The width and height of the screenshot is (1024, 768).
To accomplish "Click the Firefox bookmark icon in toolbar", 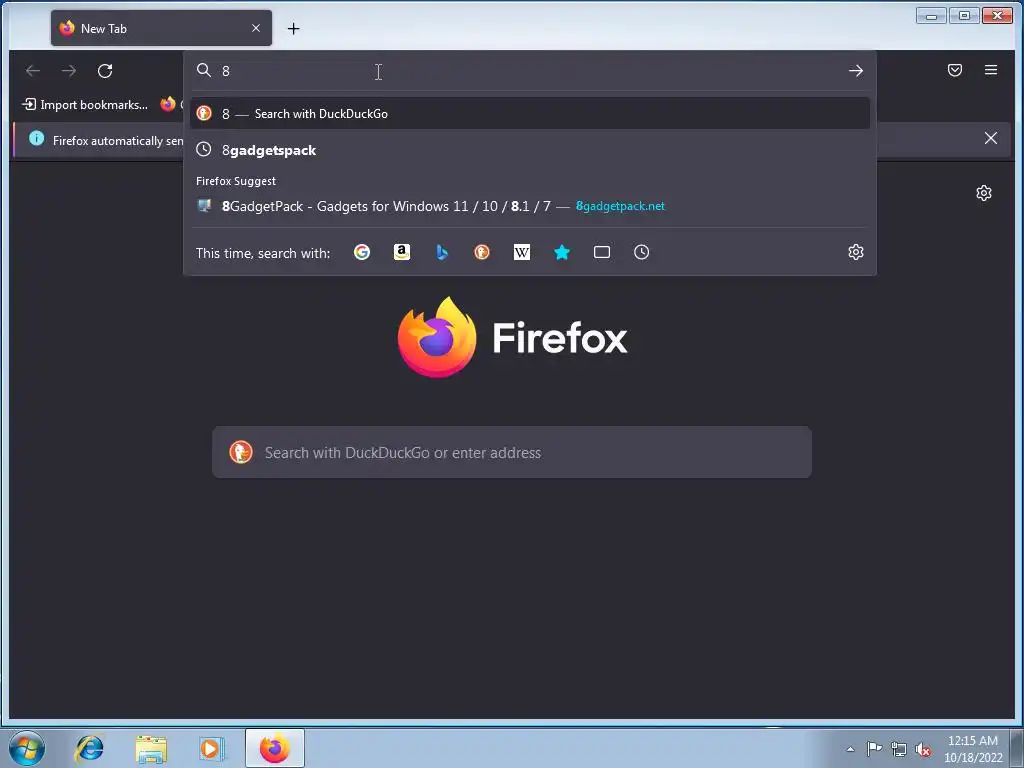I will tap(168, 104).
